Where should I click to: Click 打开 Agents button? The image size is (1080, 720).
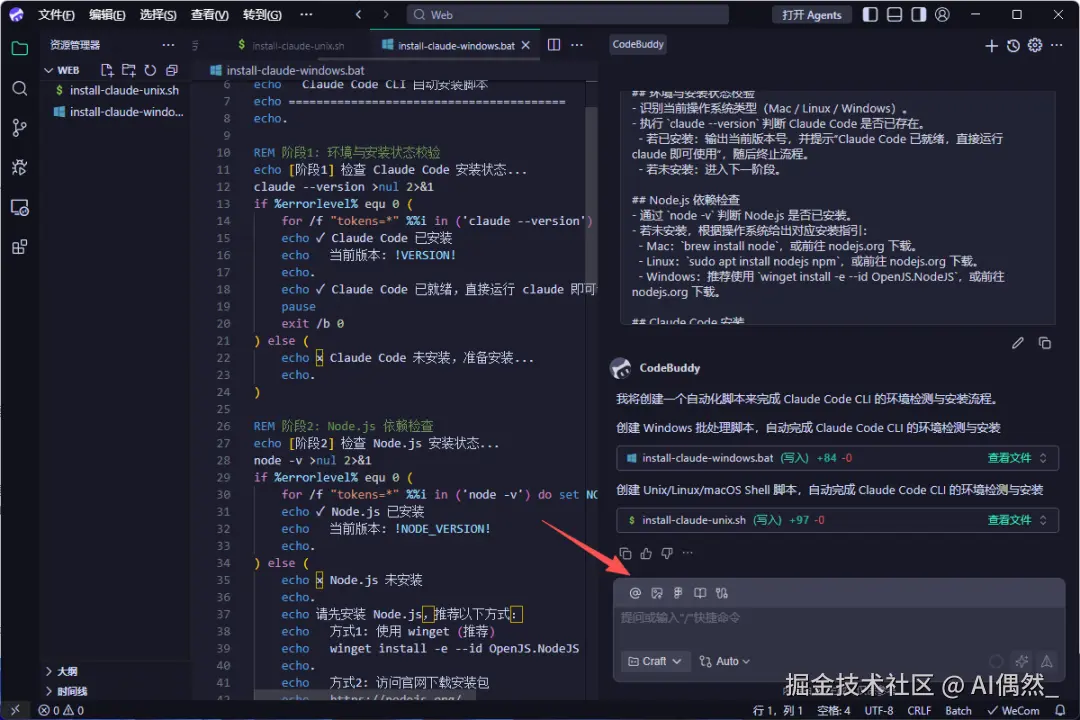click(x=812, y=15)
